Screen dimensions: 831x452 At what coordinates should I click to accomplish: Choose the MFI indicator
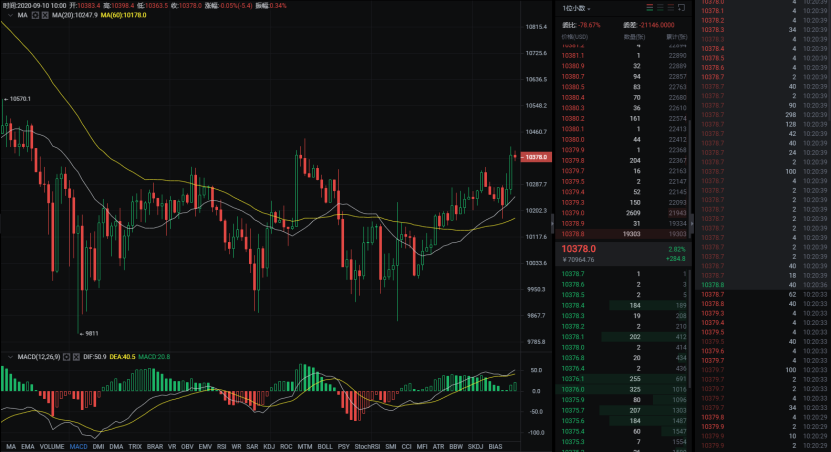[x=422, y=447]
